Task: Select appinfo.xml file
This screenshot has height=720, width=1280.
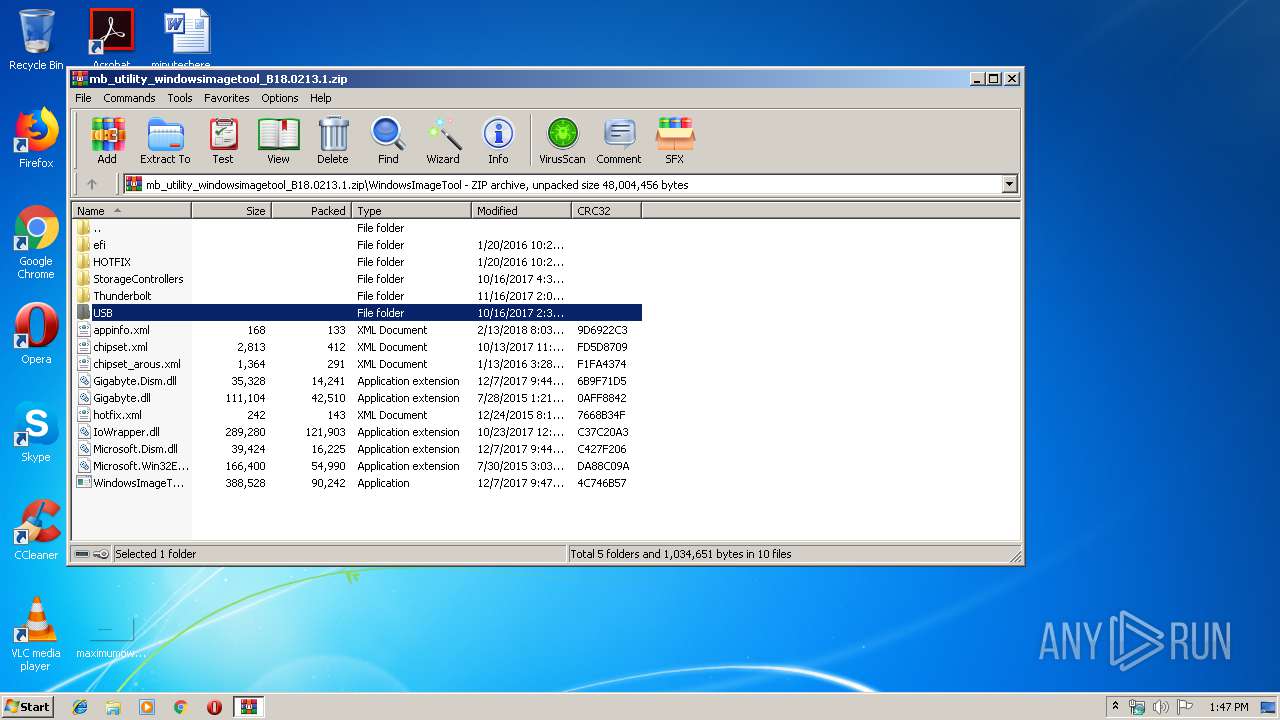Action: (357, 330)
